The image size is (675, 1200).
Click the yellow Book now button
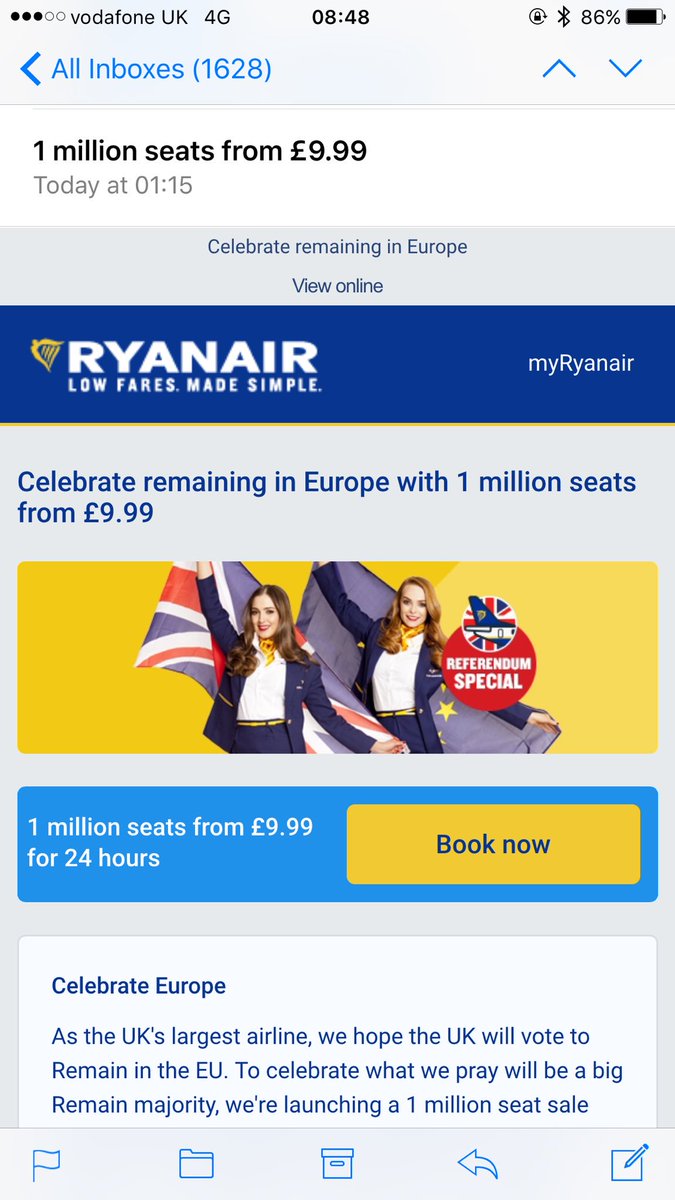[493, 844]
